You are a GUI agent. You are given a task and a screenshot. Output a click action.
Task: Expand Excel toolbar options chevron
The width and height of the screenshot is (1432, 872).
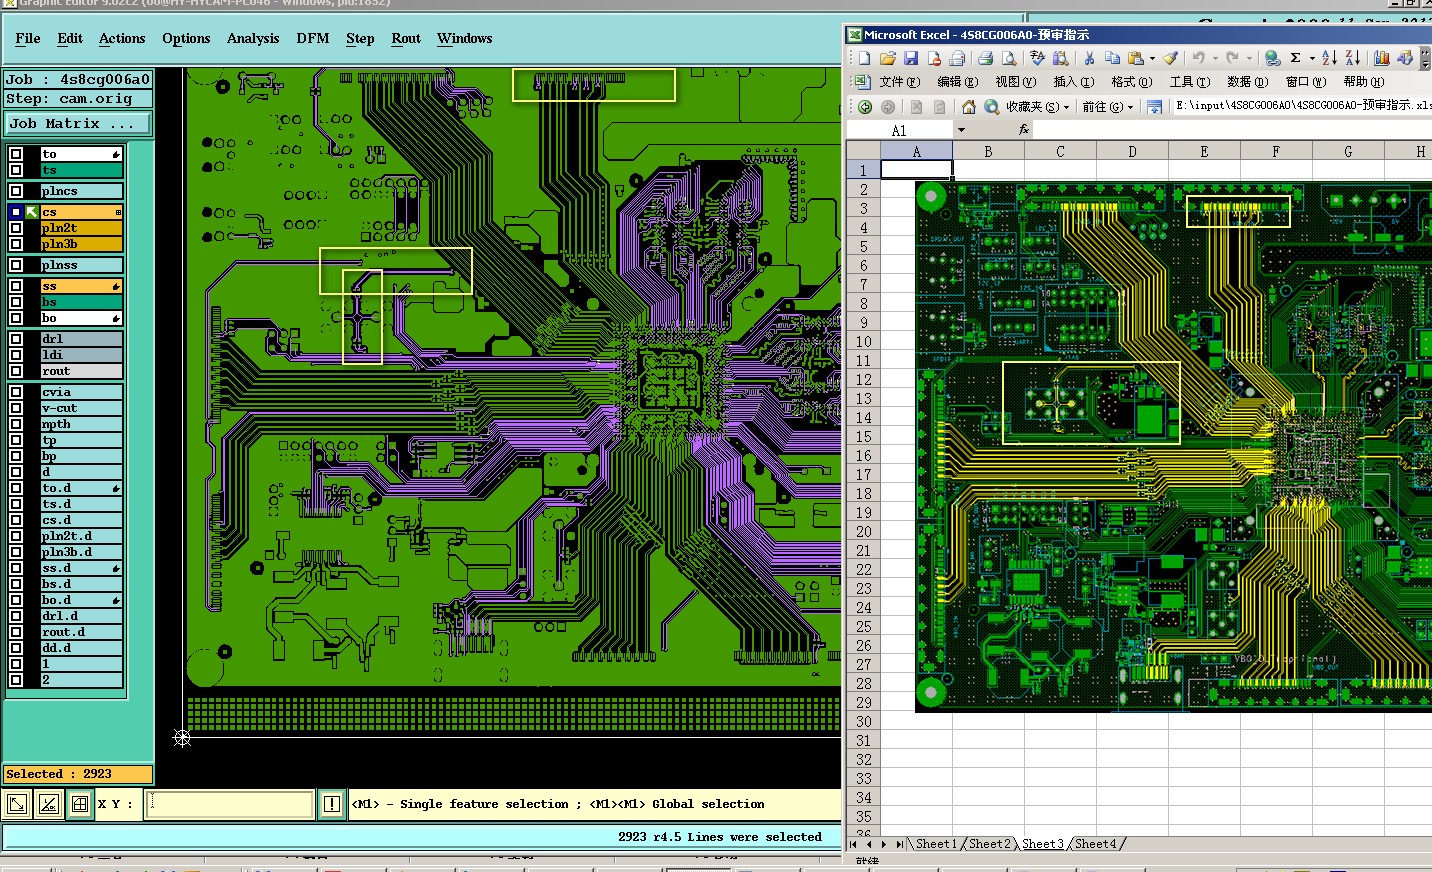[x=1425, y=59]
